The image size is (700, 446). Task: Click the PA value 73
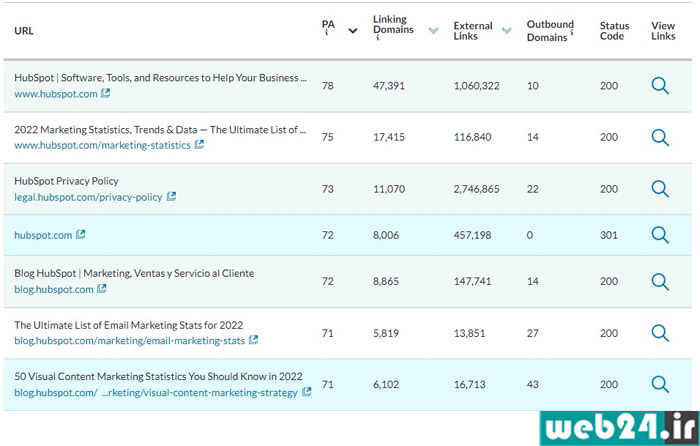328,189
